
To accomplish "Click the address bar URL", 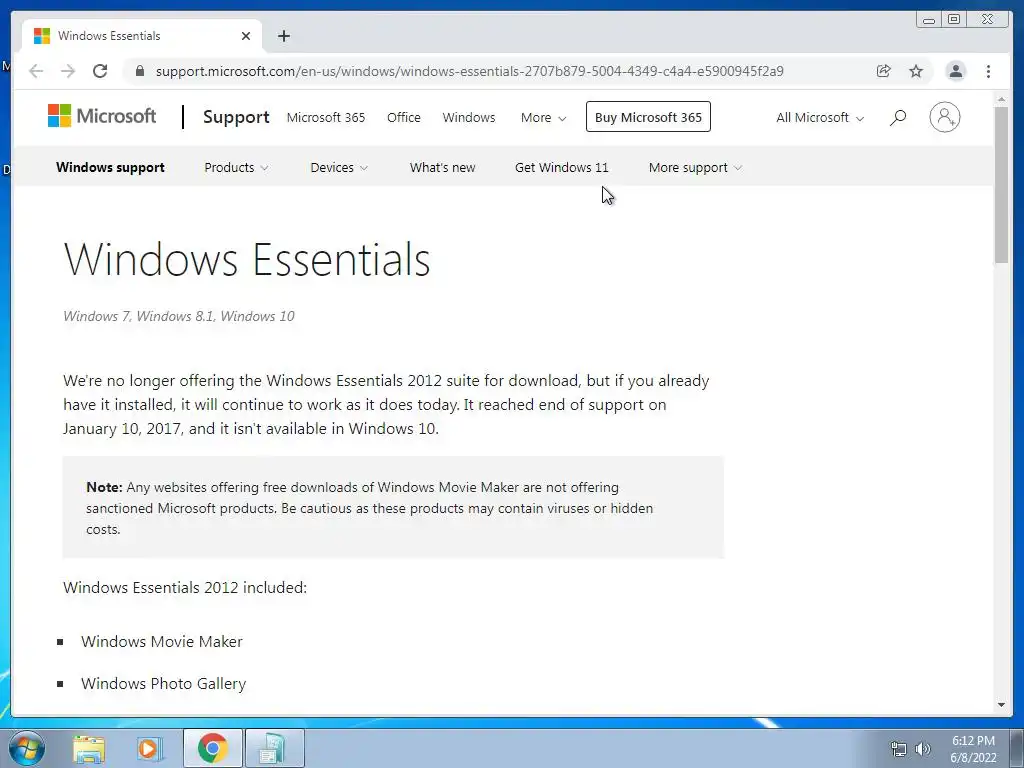I will click(x=470, y=71).
